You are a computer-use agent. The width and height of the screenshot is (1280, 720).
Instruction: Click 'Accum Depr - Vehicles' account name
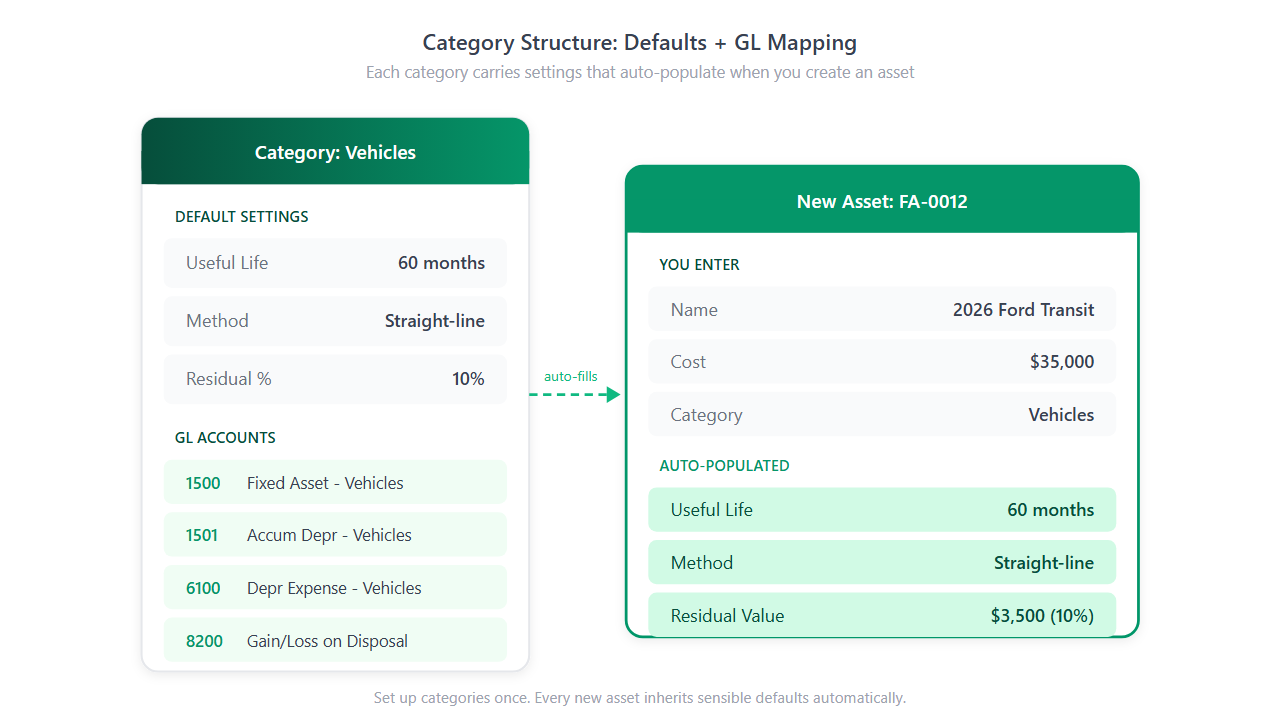329,535
